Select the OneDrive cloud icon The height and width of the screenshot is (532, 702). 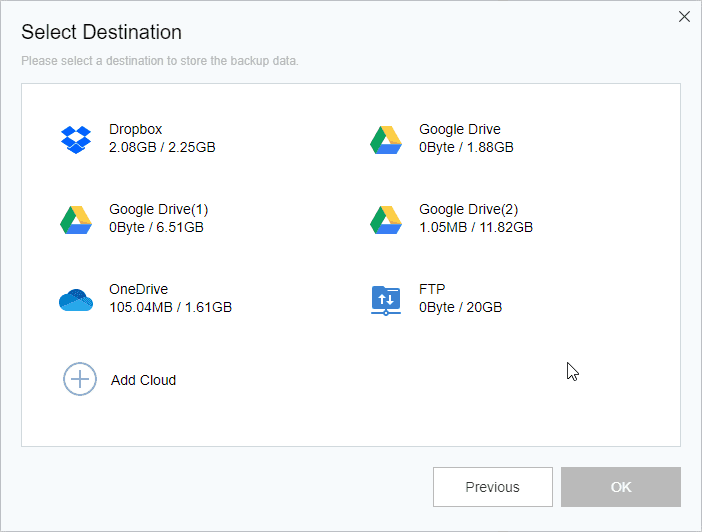pyautogui.click(x=76, y=300)
